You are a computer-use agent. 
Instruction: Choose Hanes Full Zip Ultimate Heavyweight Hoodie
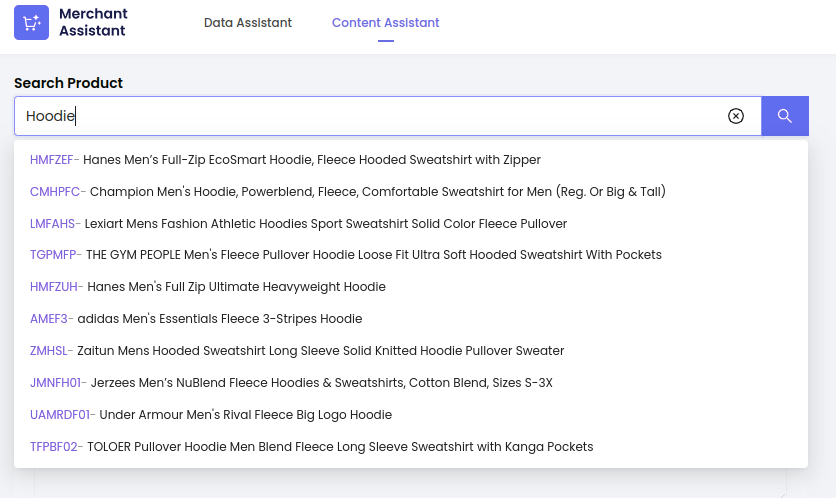(411, 287)
